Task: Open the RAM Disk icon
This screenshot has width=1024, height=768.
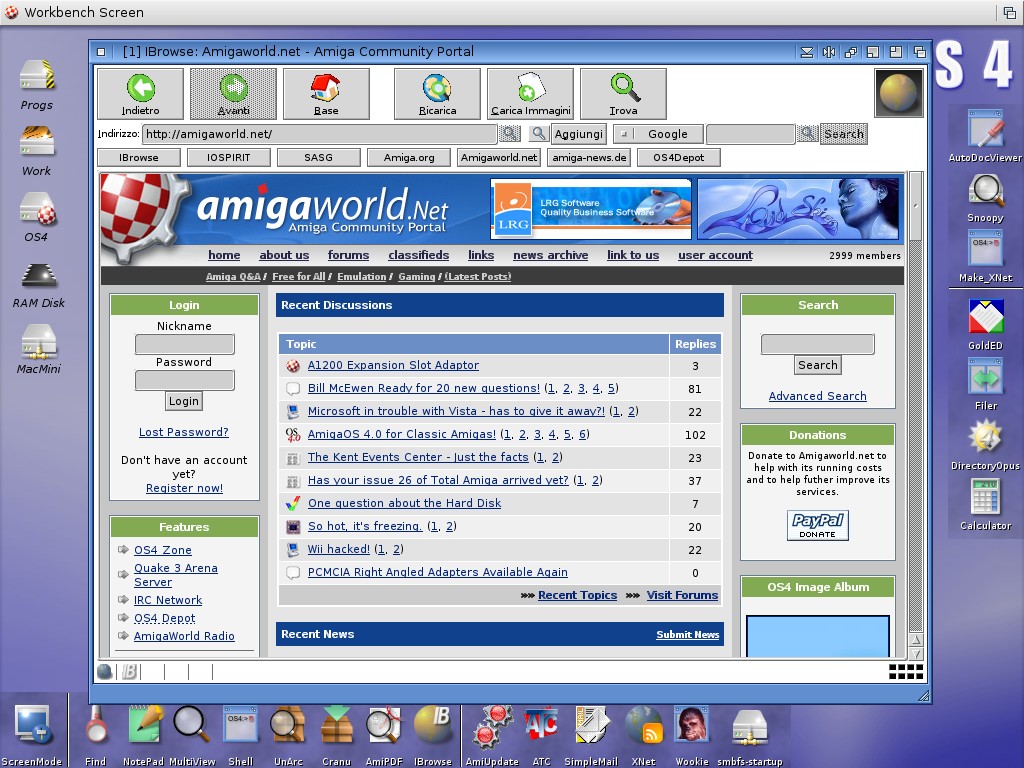Action: point(39,286)
